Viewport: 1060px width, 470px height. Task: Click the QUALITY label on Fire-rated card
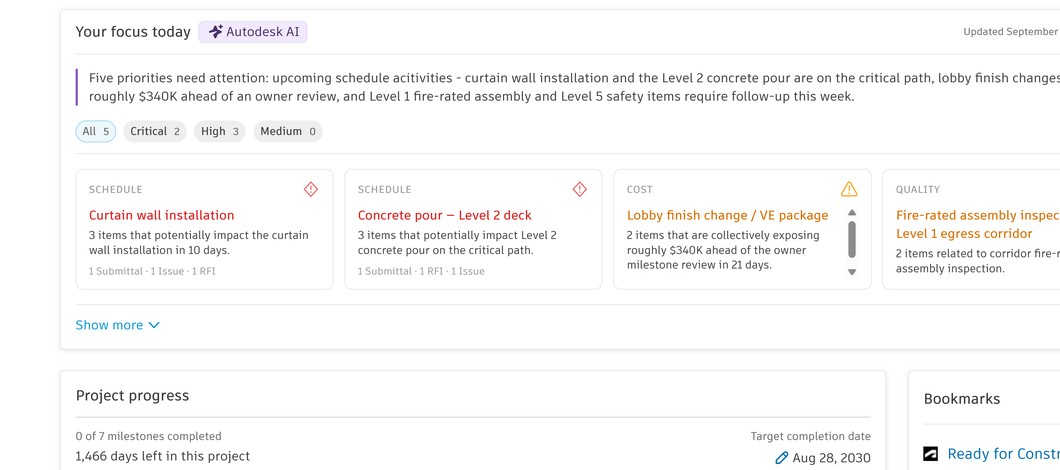(918, 189)
